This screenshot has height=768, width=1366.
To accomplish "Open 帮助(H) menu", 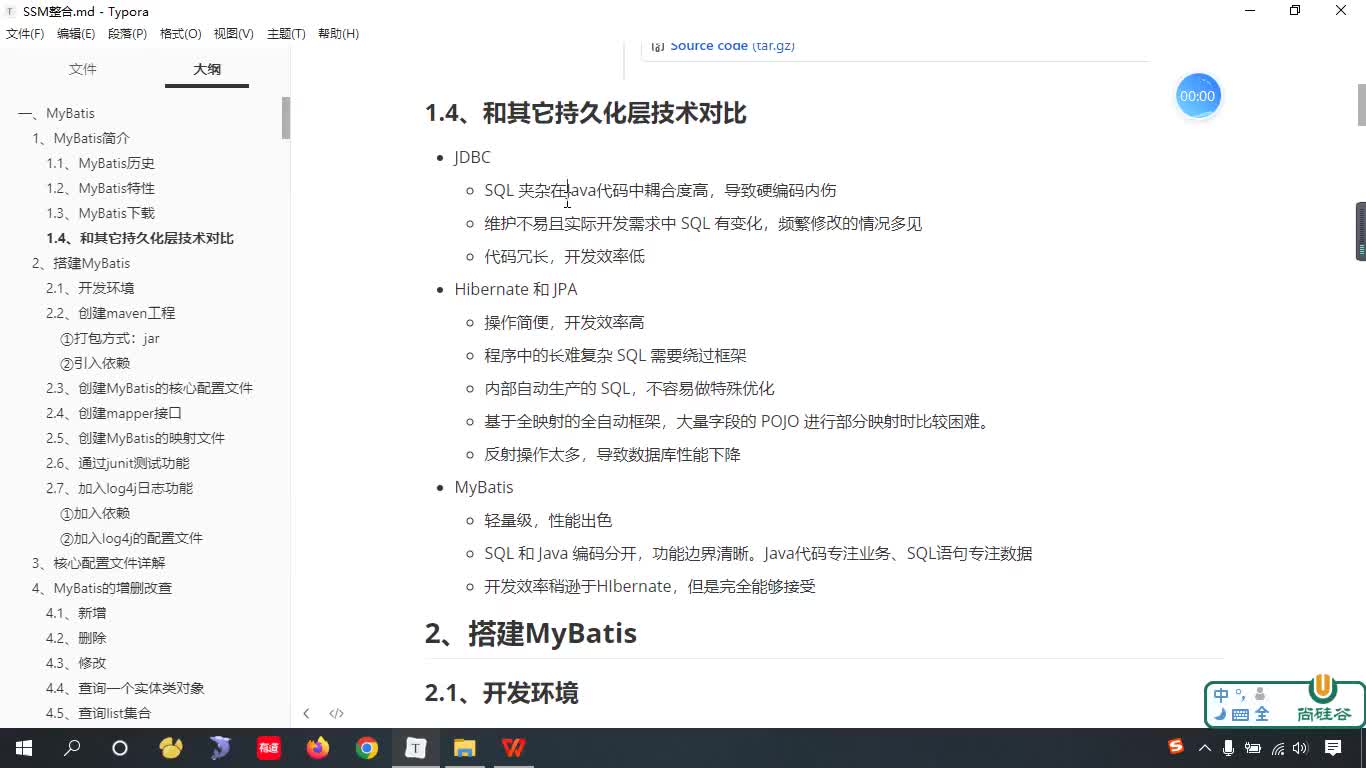I will (x=338, y=34).
